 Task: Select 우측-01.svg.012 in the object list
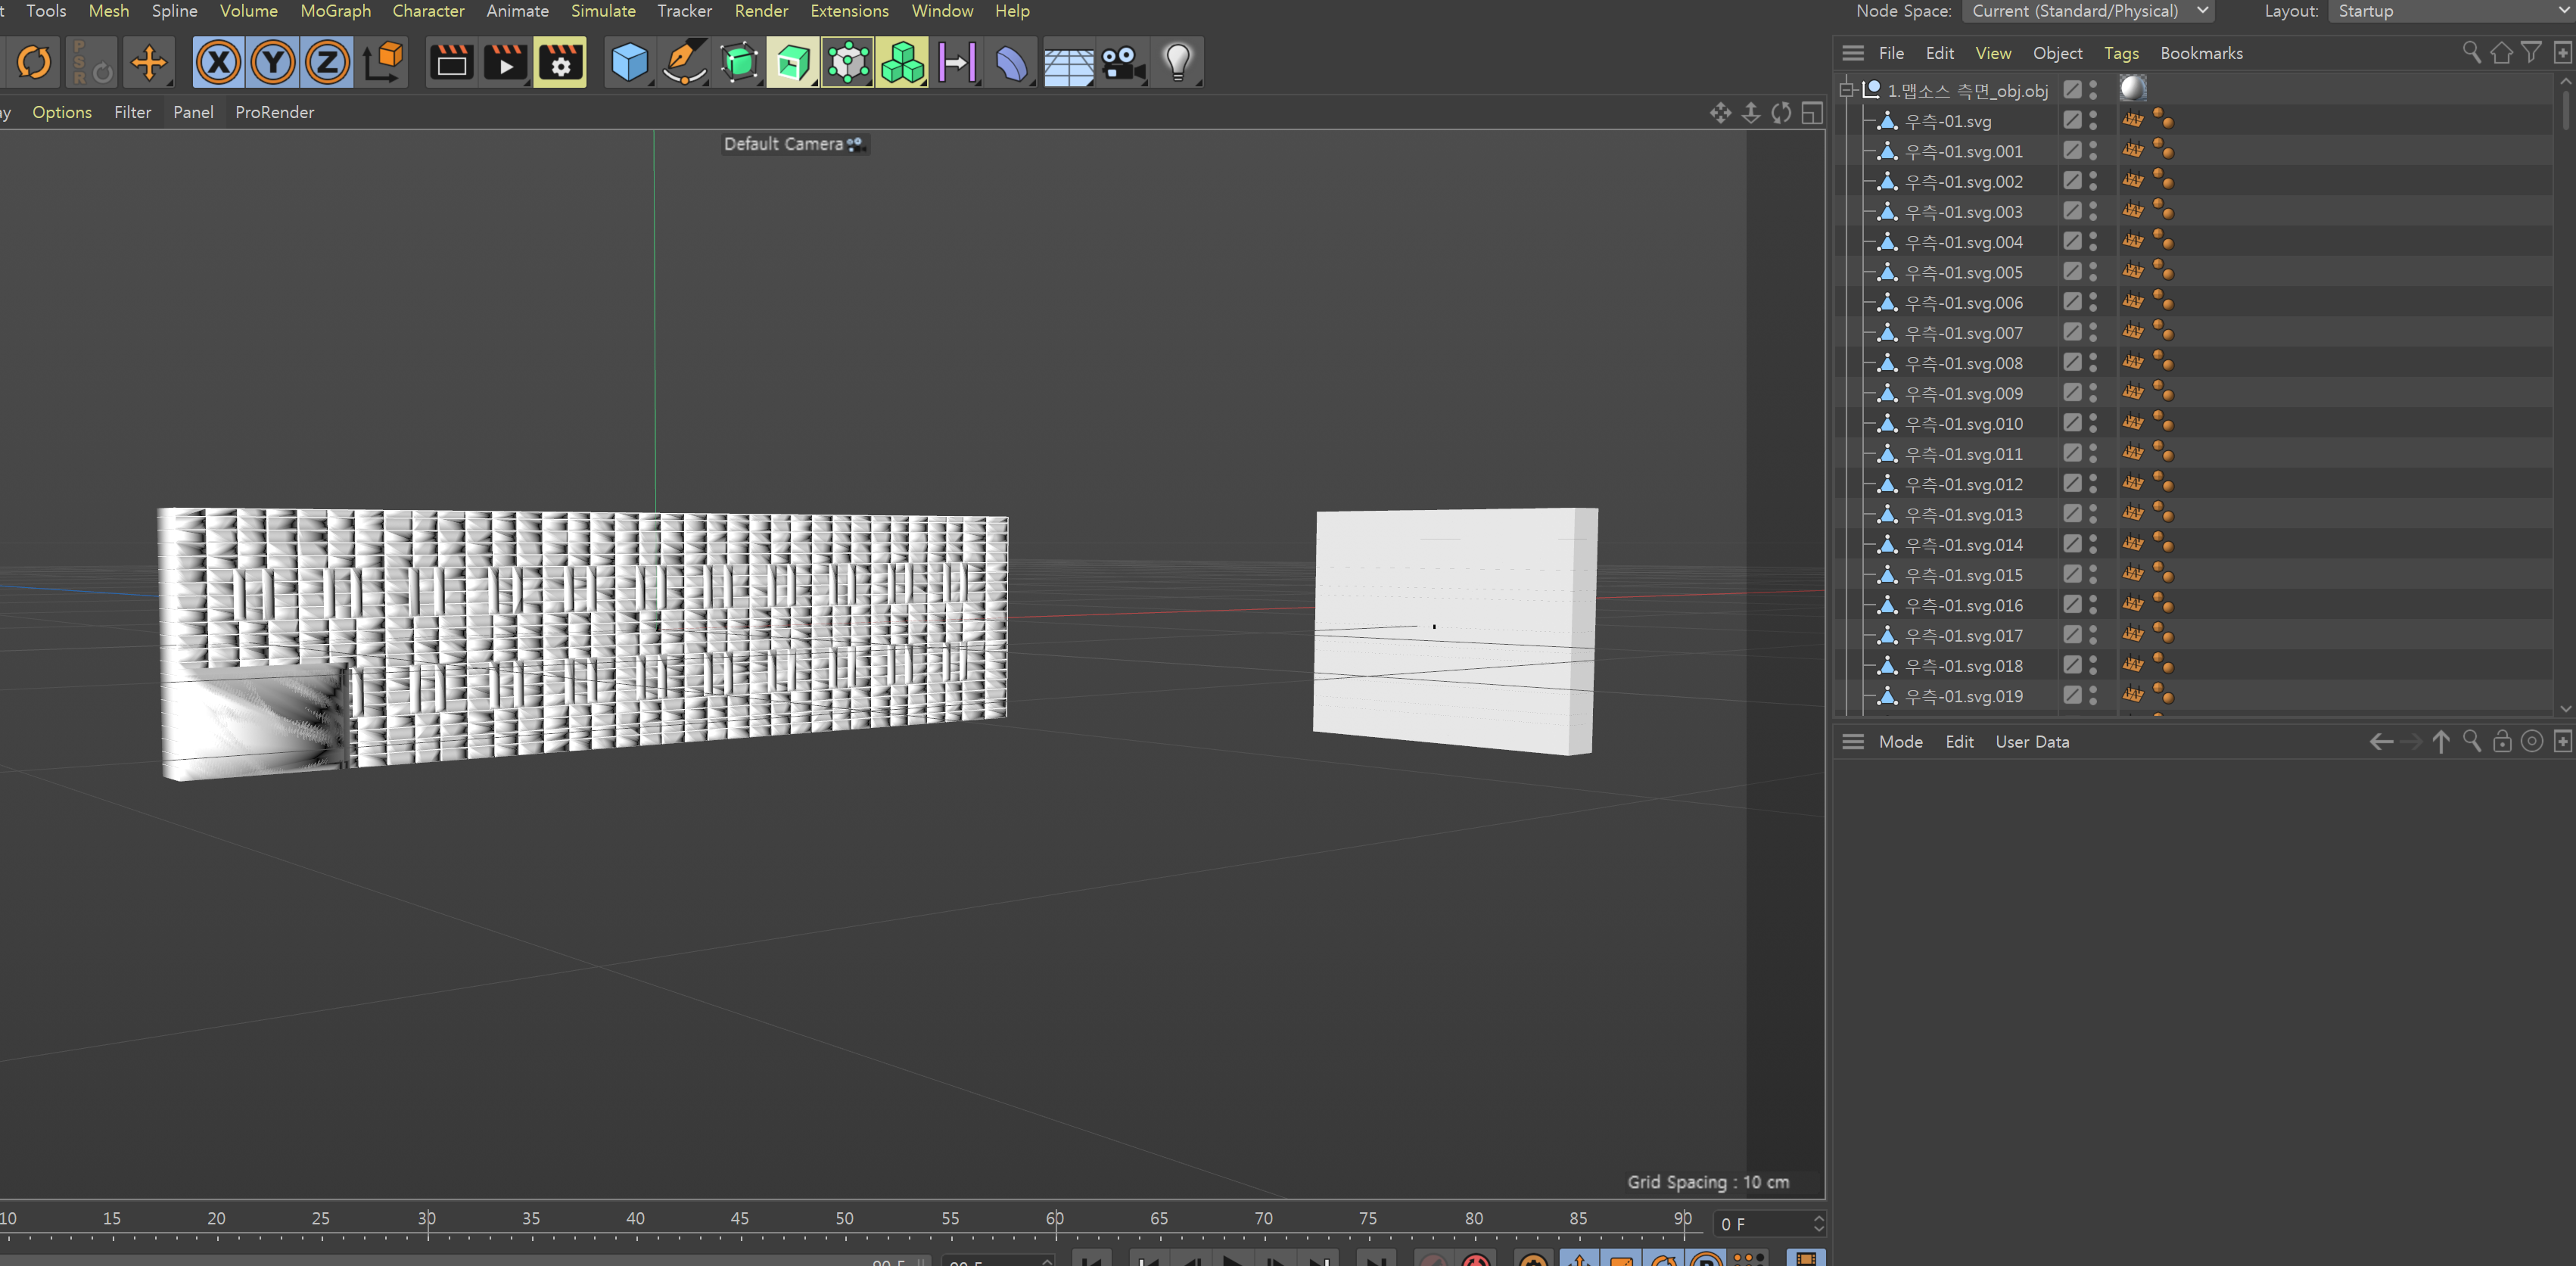tap(1963, 484)
